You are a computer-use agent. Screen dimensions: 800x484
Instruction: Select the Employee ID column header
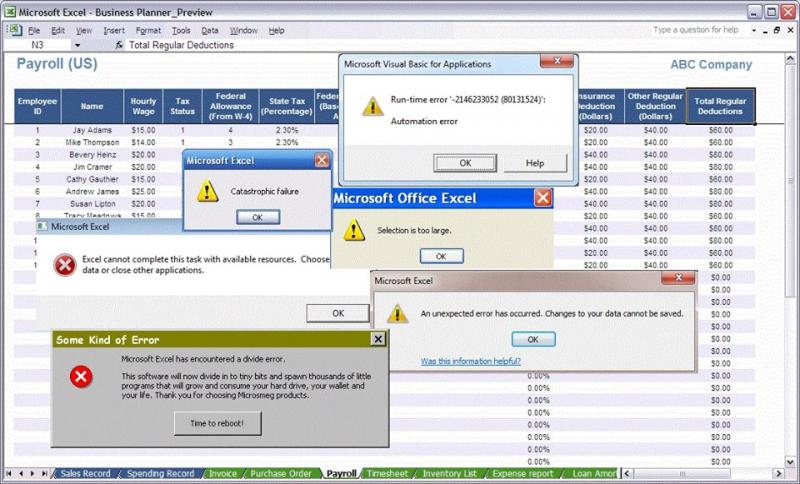coord(37,106)
